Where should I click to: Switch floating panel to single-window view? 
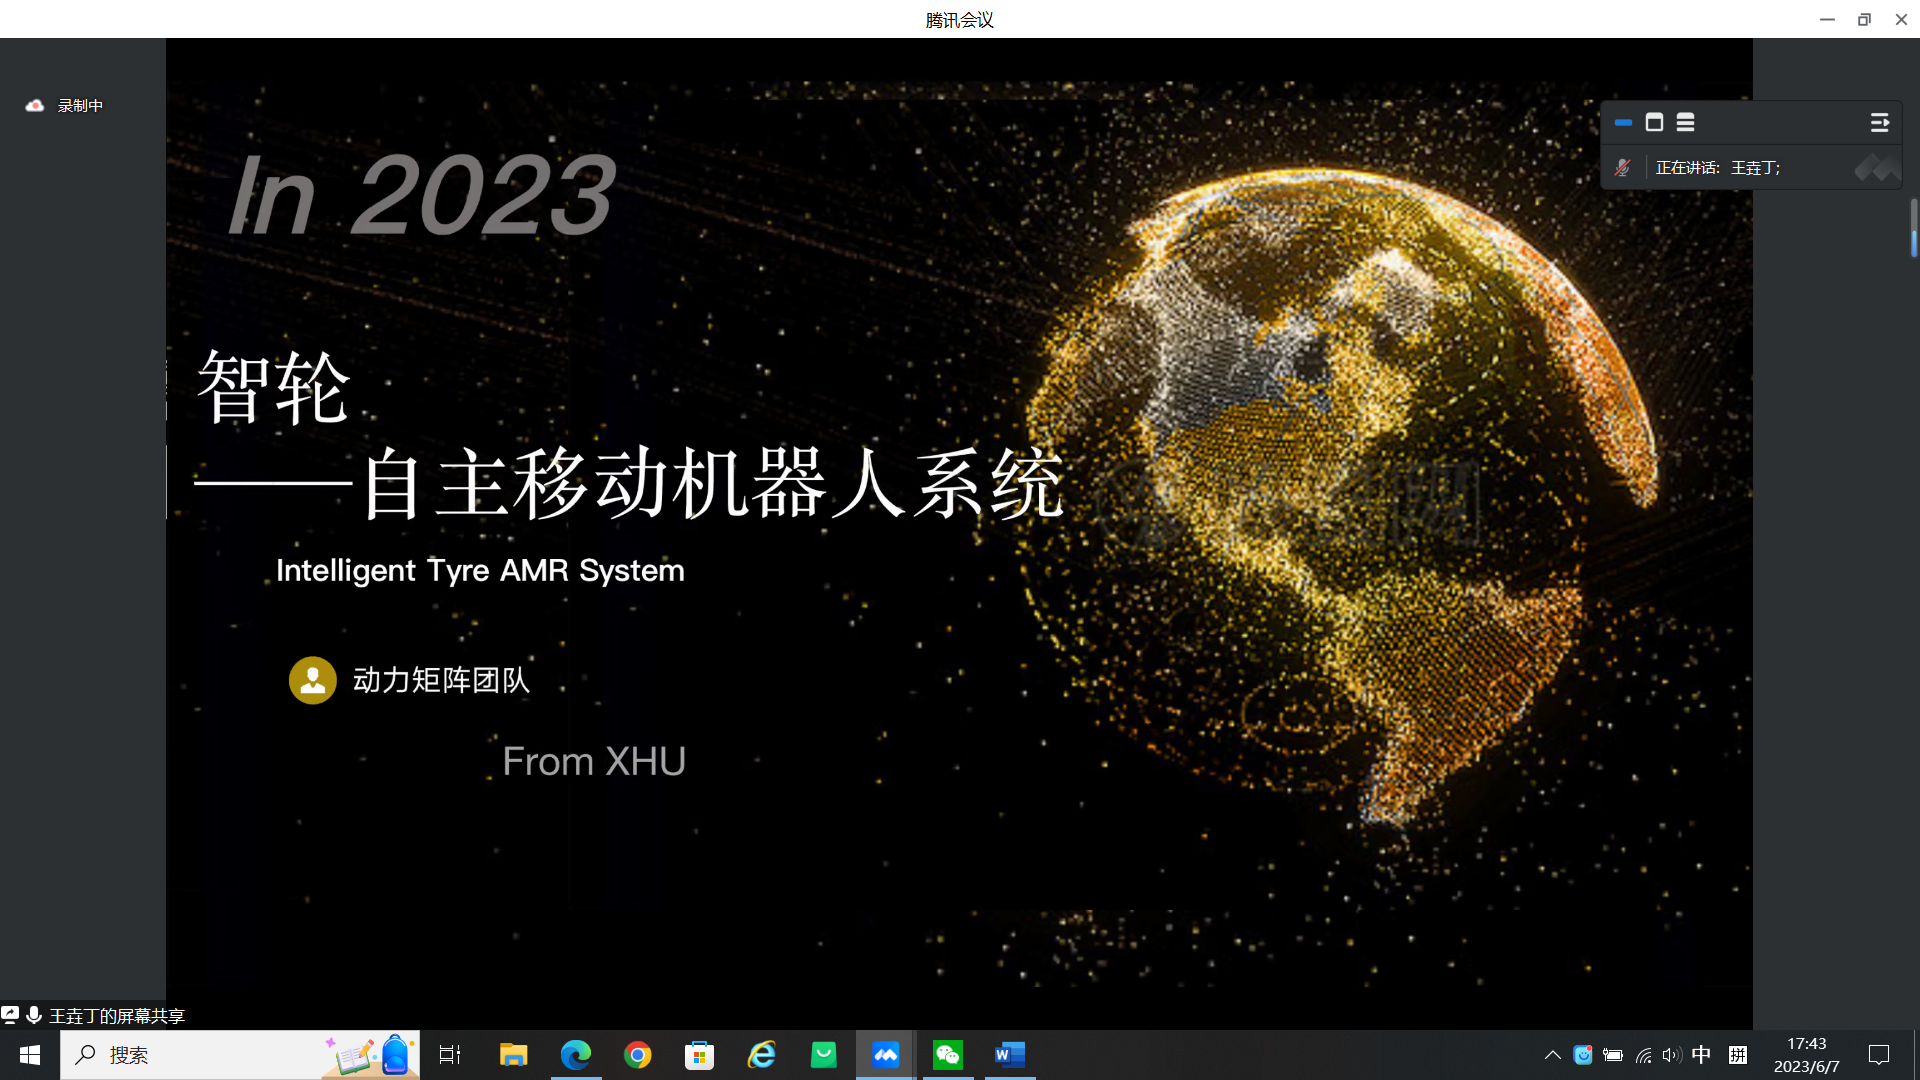tap(1654, 122)
